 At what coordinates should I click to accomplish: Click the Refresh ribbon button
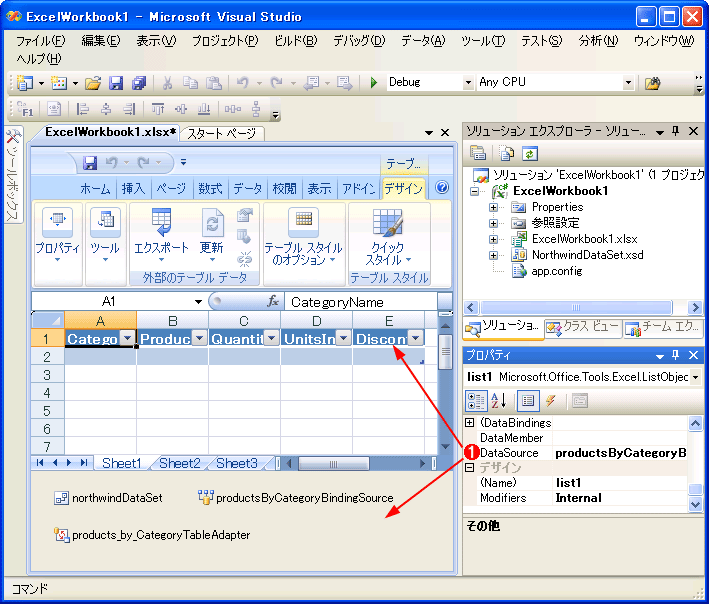pos(212,236)
